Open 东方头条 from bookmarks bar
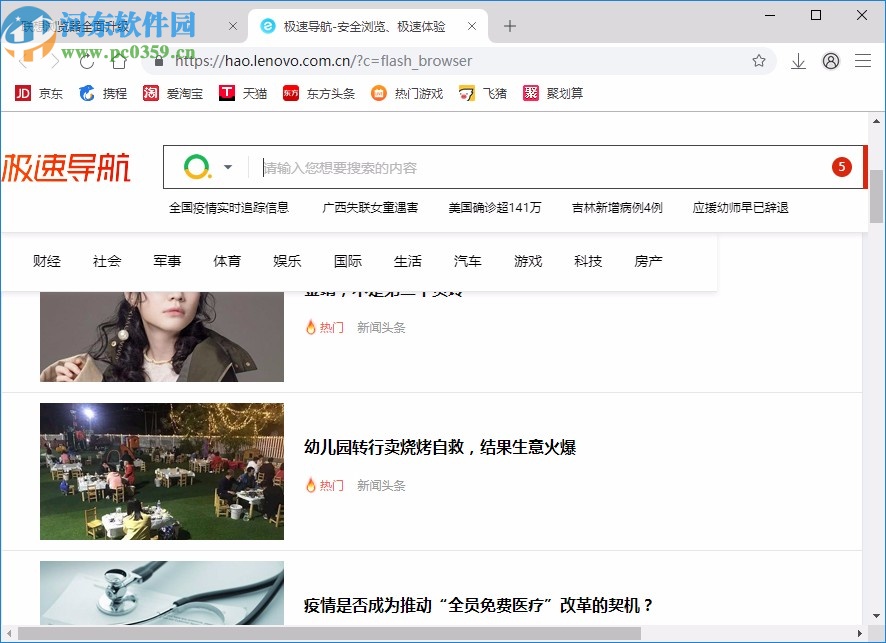886x643 pixels. point(315,93)
